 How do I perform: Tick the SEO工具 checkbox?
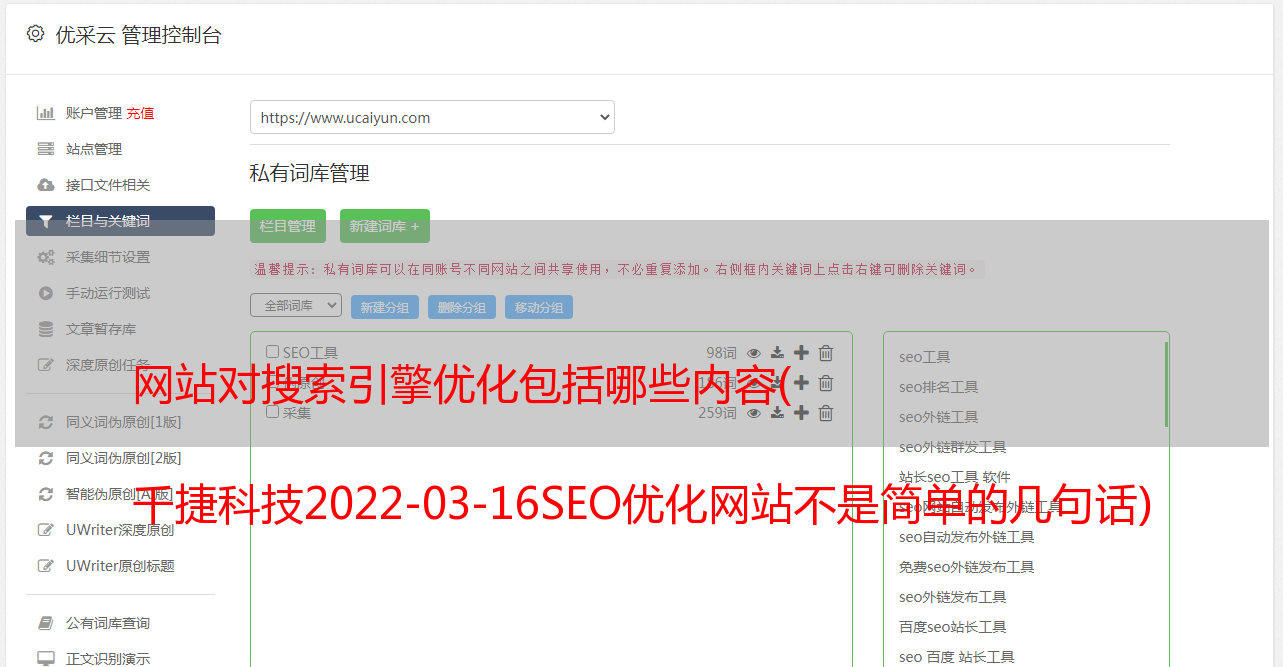pyautogui.click(x=272, y=352)
